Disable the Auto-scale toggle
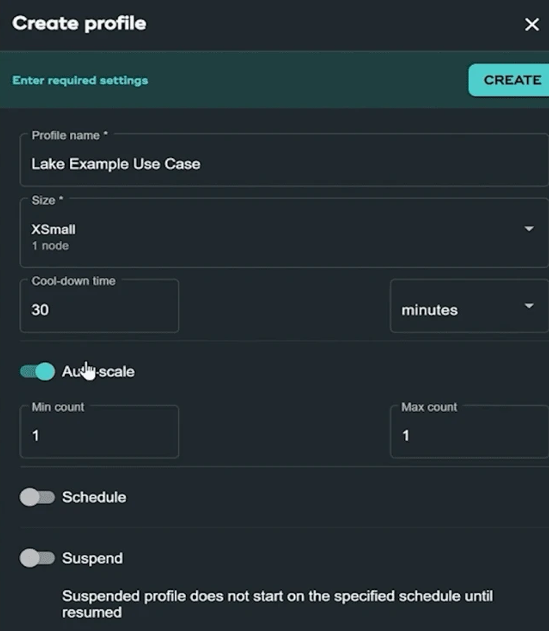The image size is (550, 632). pyautogui.click(x=37, y=371)
